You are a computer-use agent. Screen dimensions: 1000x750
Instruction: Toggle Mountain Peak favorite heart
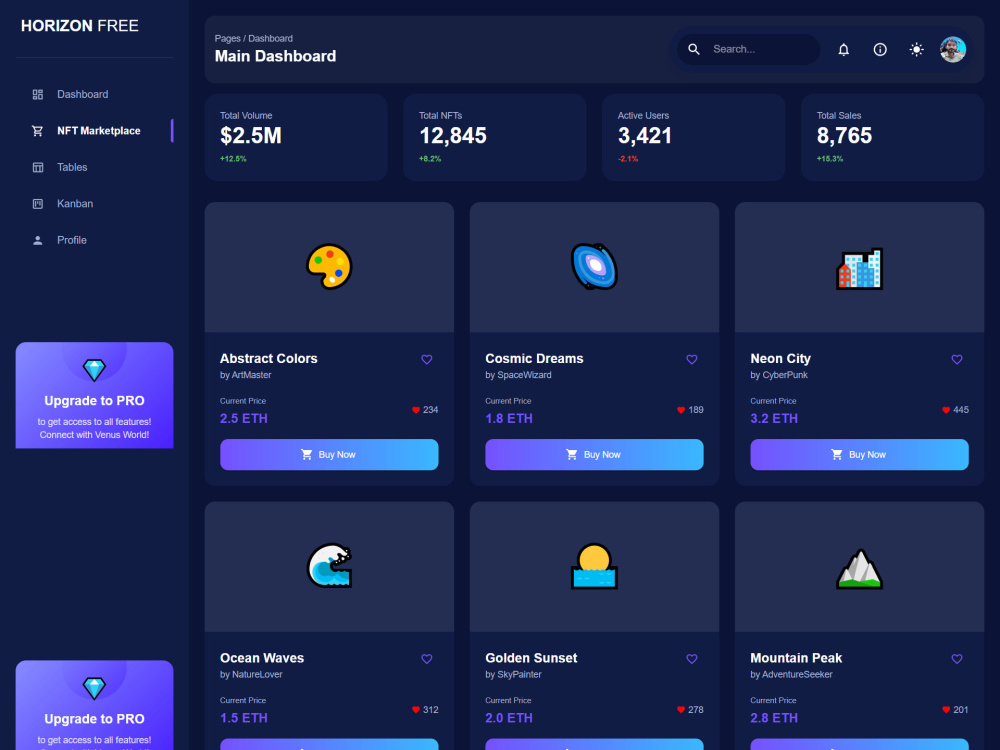(x=957, y=659)
